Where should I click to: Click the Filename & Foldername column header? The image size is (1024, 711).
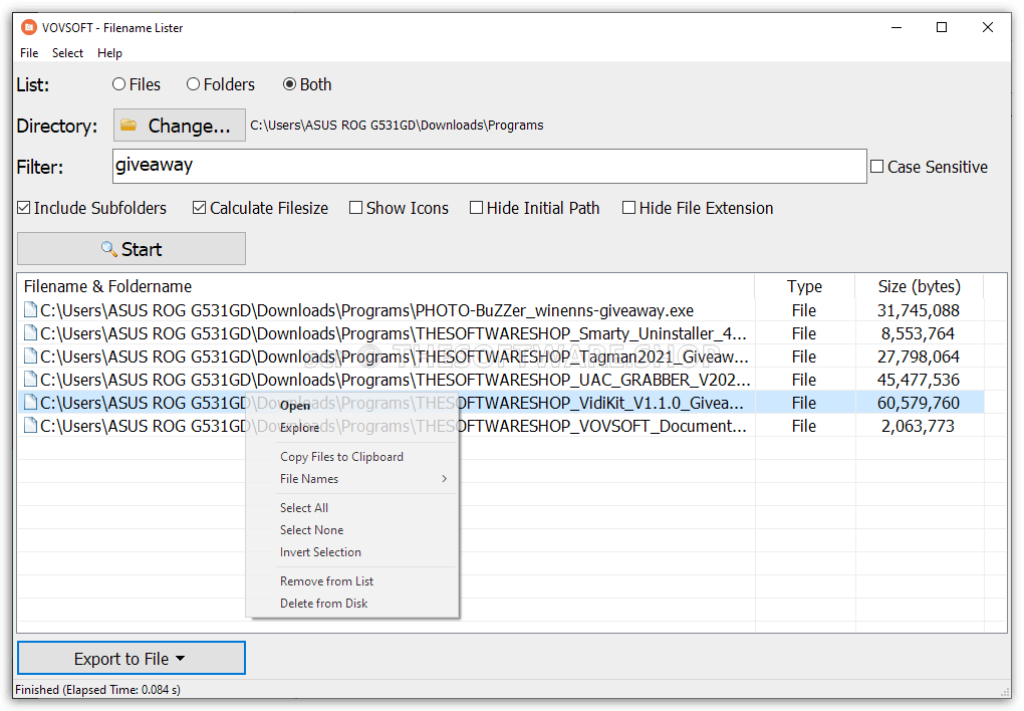[x=108, y=286]
